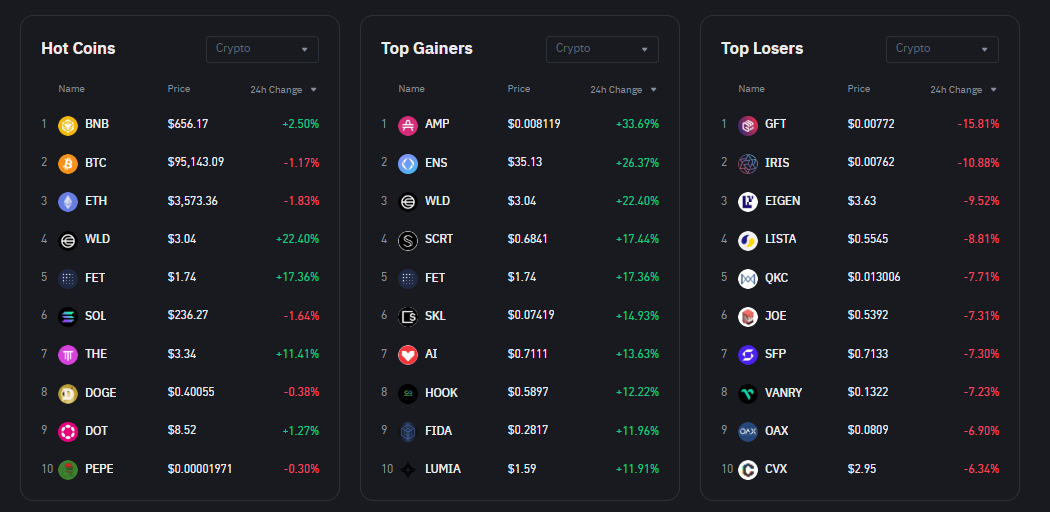Image resolution: width=1050 pixels, height=512 pixels.
Task: Click the BNB coin icon
Action: 68,124
